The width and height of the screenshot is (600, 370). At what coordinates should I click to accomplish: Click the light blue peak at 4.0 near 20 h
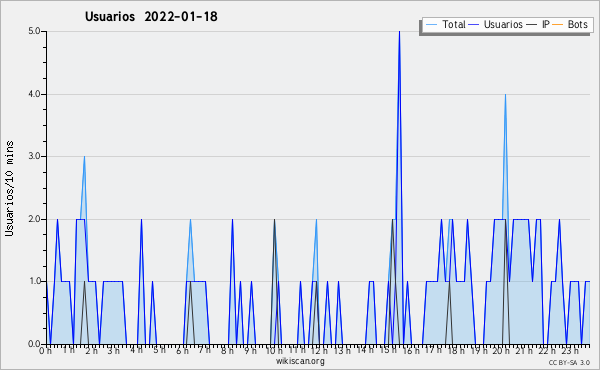[505, 95]
